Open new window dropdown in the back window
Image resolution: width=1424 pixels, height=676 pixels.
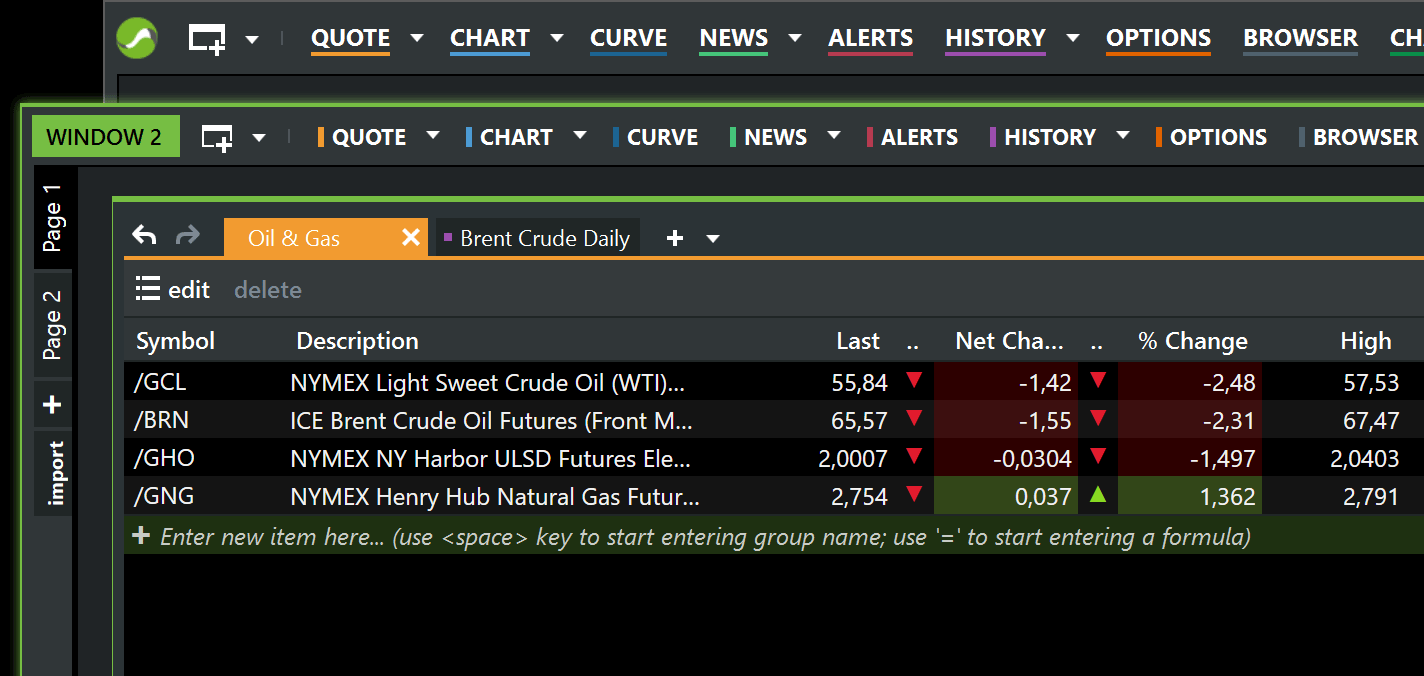point(252,40)
